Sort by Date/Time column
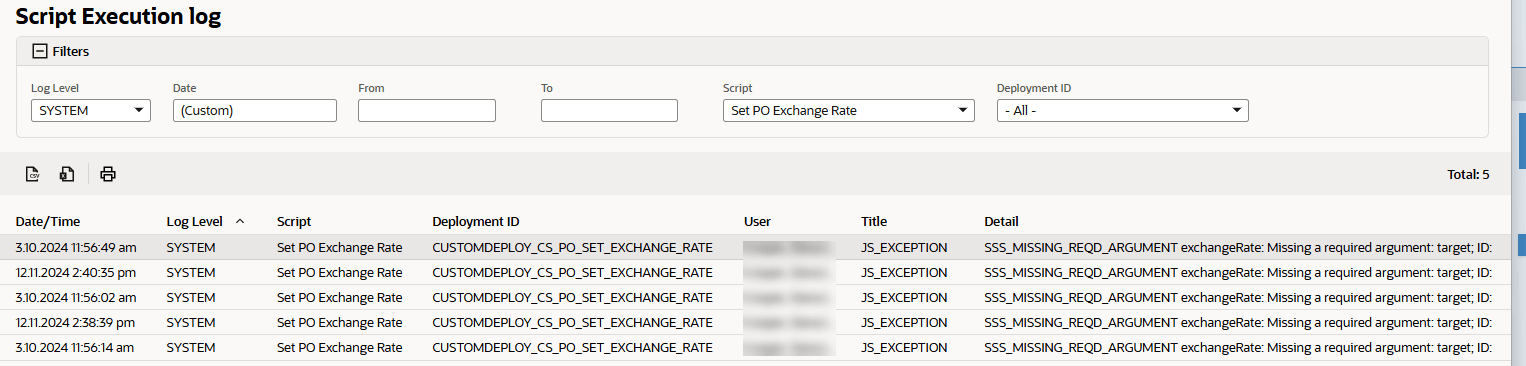The image size is (1526, 366). pos(48,221)
